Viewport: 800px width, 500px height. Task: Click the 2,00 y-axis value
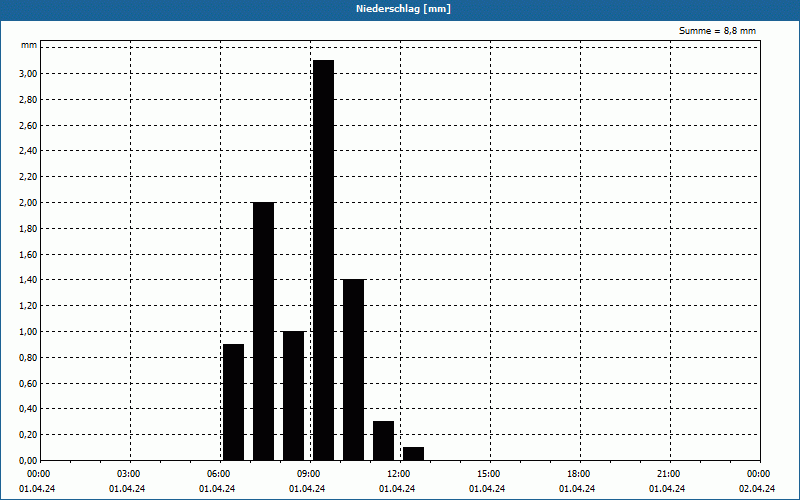pos(28,203)
